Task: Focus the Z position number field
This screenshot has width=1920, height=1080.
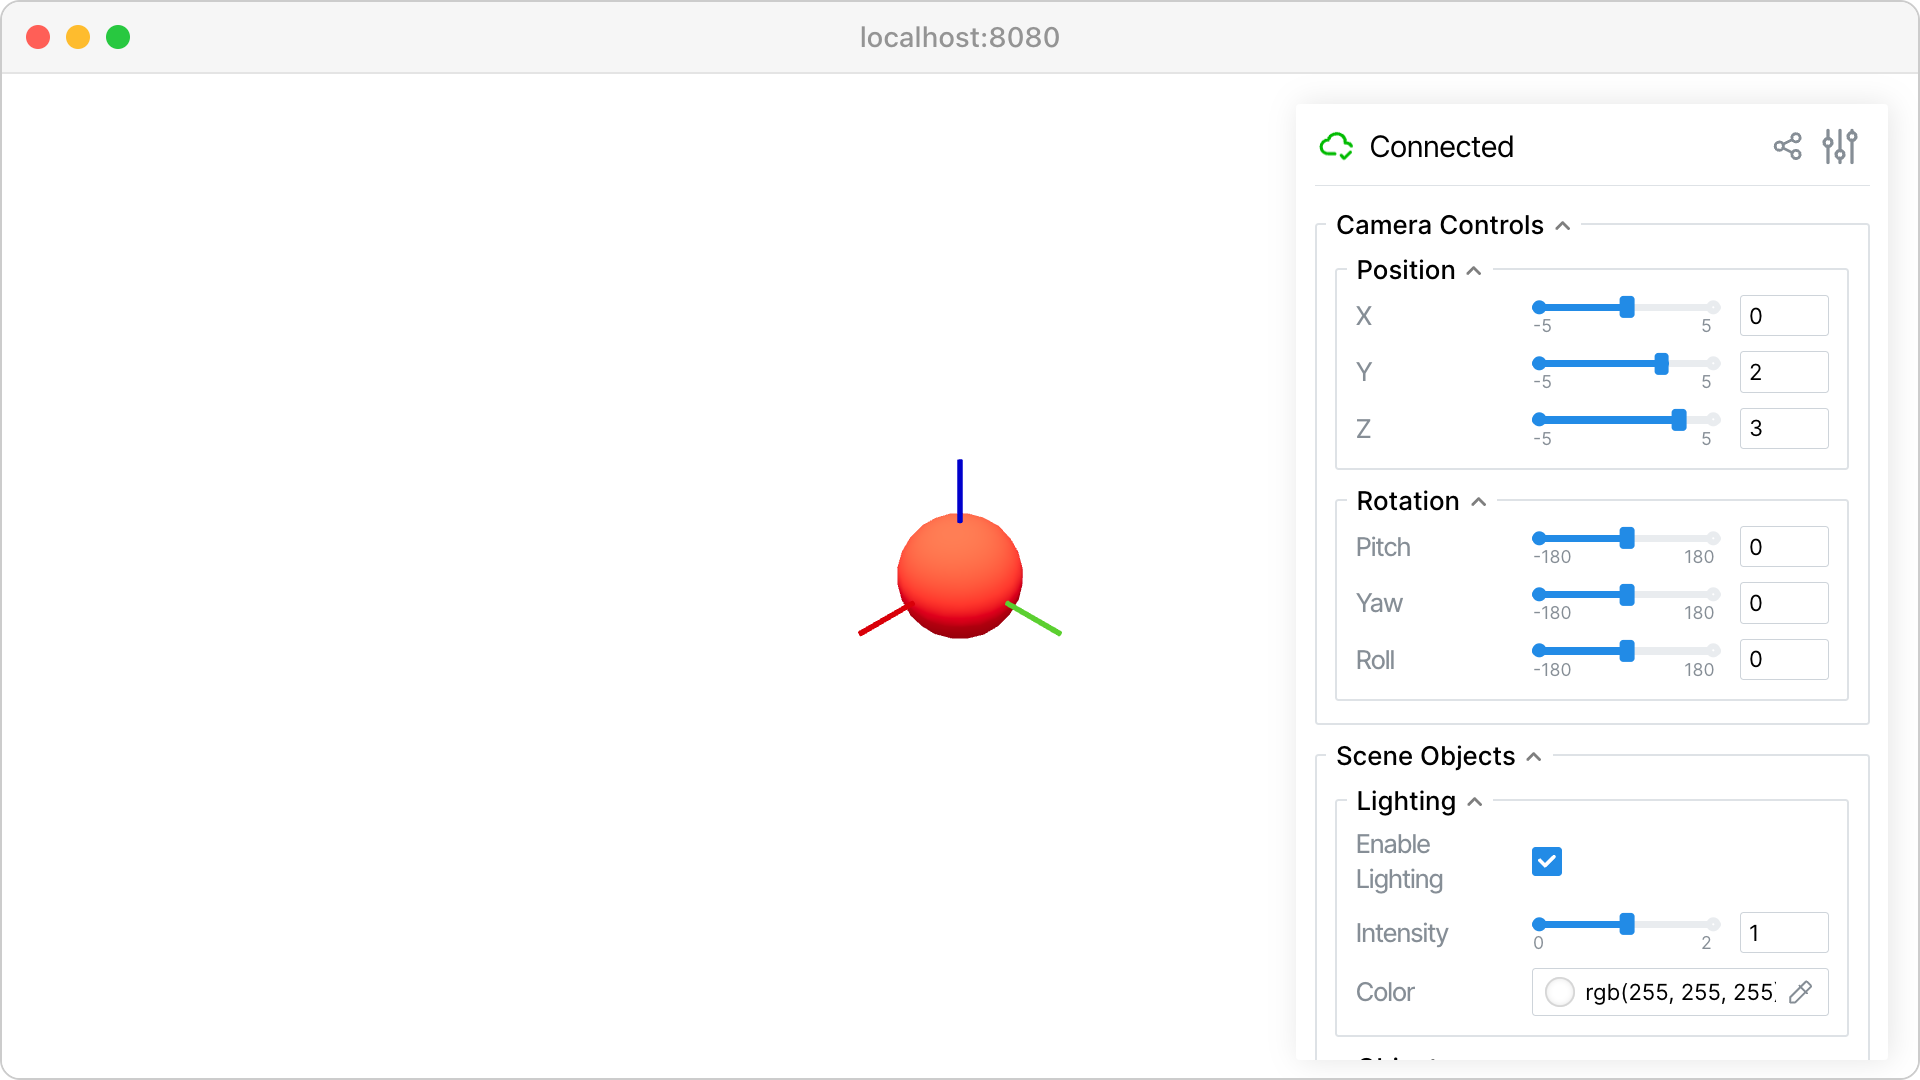Action: (x=1784, y=428)
